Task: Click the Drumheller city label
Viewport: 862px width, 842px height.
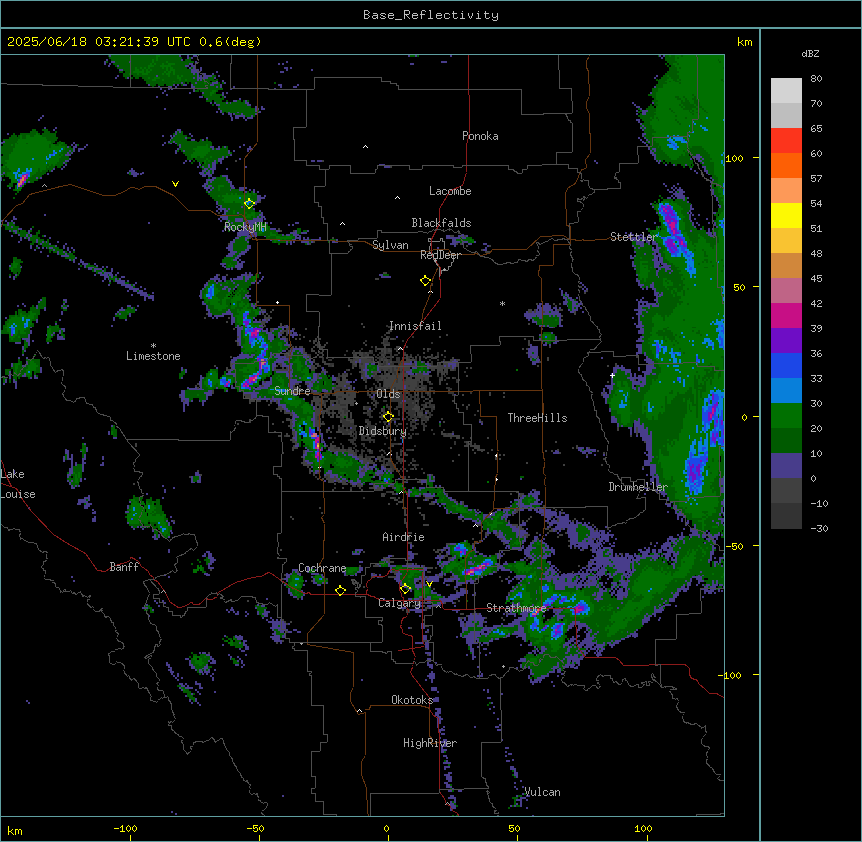Action: [x=638, y=487]
